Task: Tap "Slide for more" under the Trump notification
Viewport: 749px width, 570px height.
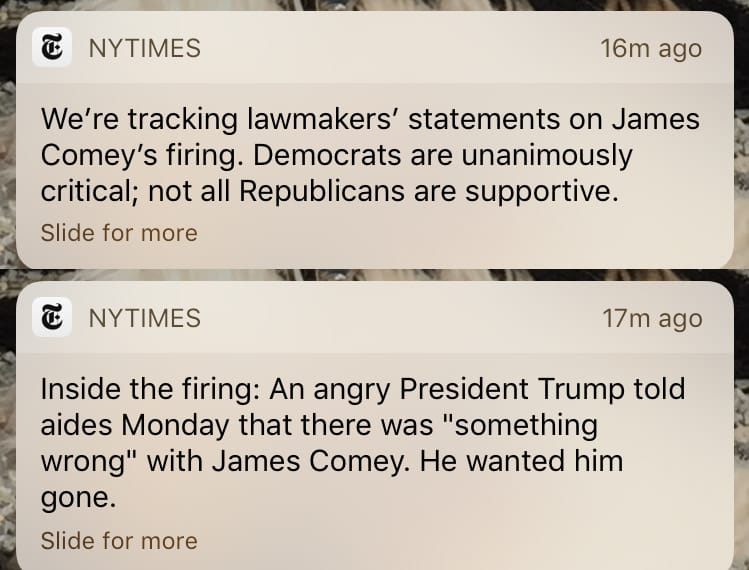Action: (x=119, y=541)
